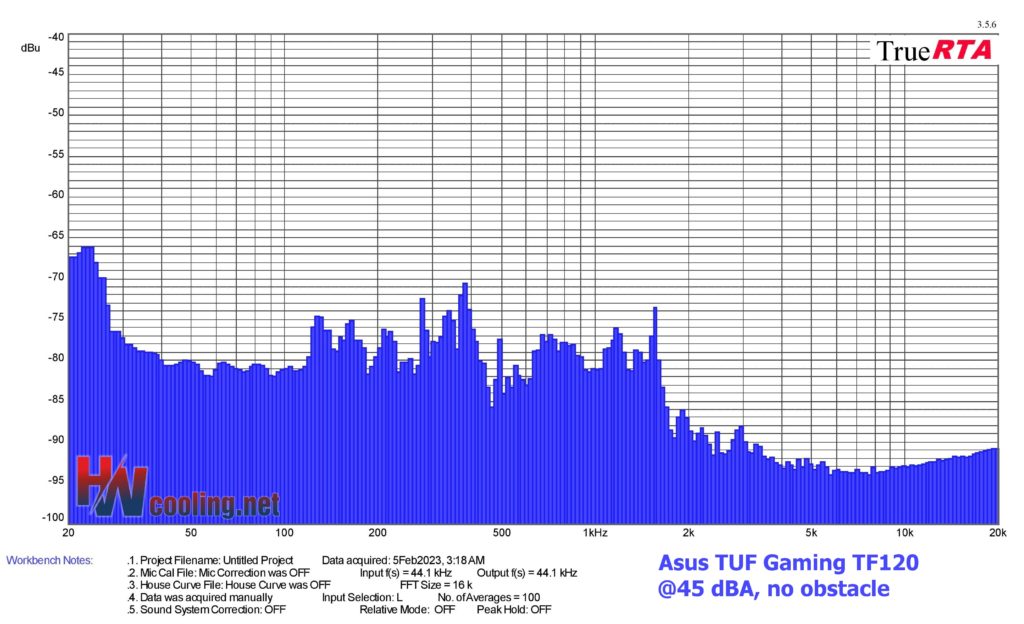Select the Workbench Notes label
This screenshot has height=624, width=1024.
(x=49, y=560)
